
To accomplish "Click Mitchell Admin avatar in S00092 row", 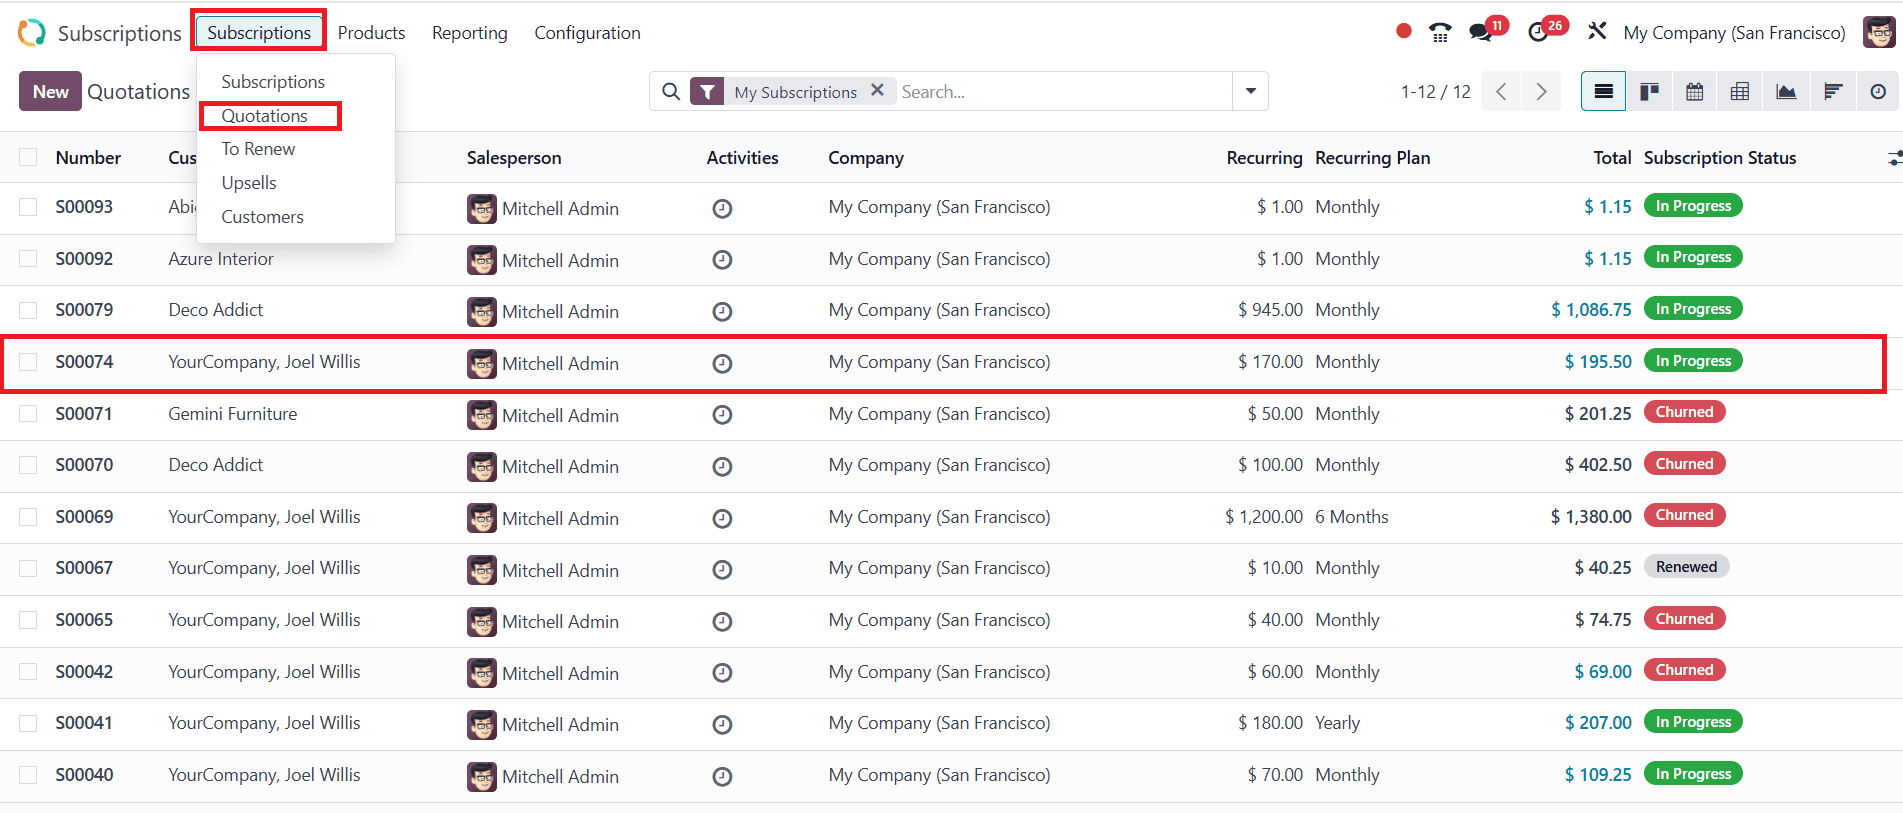I will [x=482, y=260].
